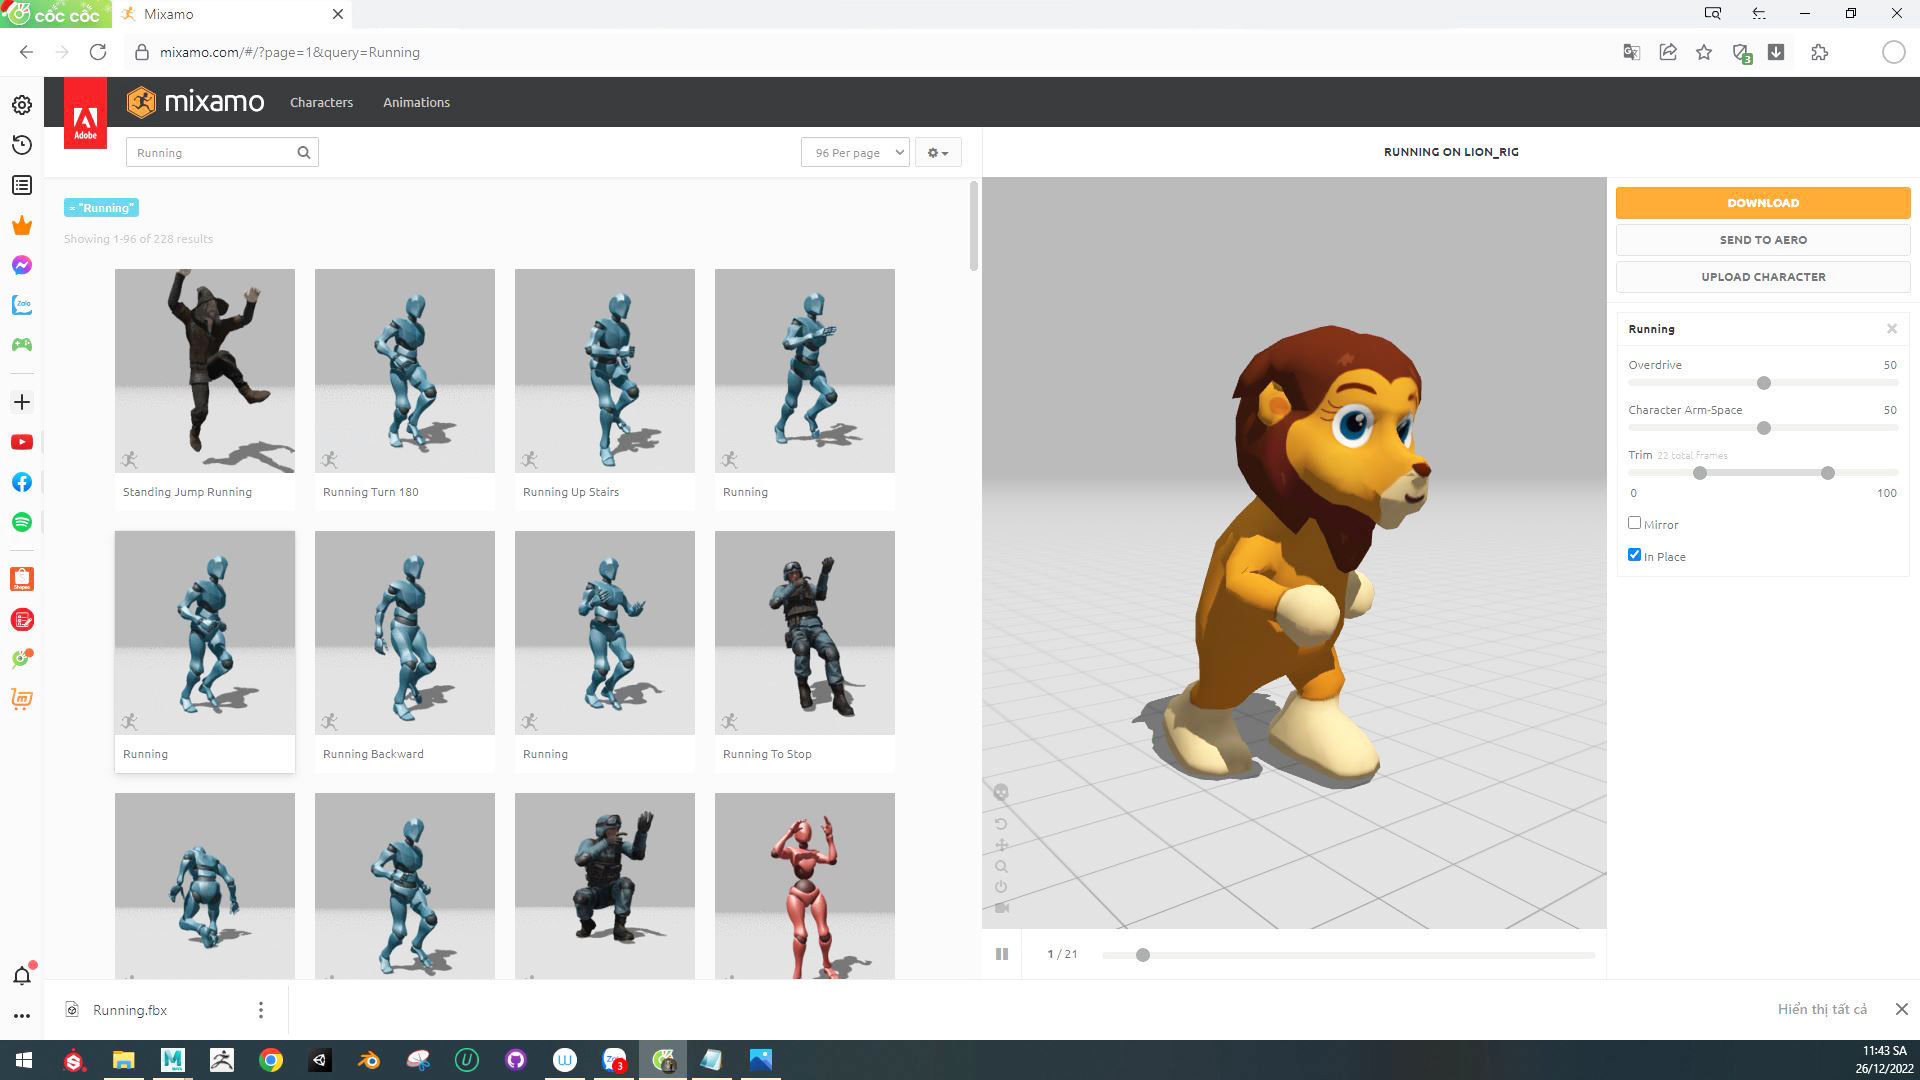Open the browser sidebar settings gear
This screenshot has width=1920, height=1080.
22,105
